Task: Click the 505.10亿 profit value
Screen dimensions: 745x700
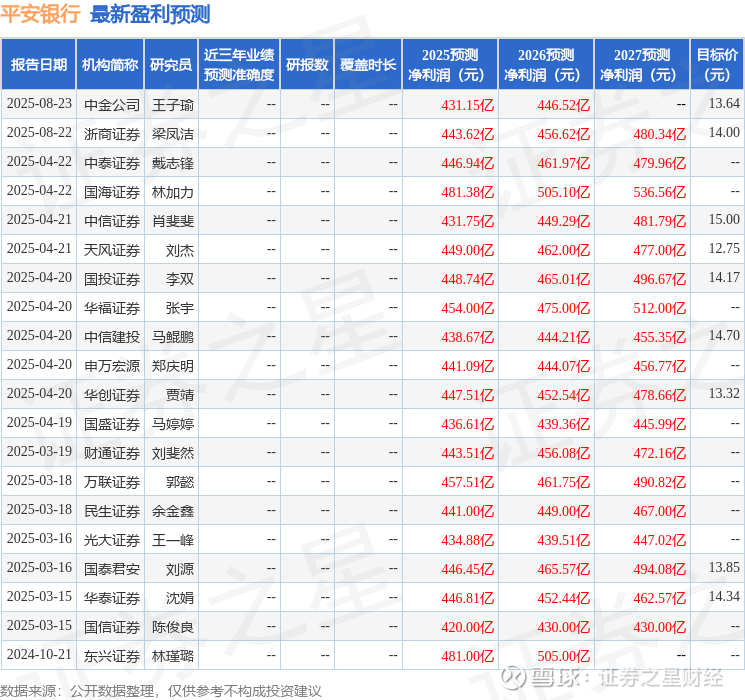Action: pyautogui.click(x=564, y=192)
